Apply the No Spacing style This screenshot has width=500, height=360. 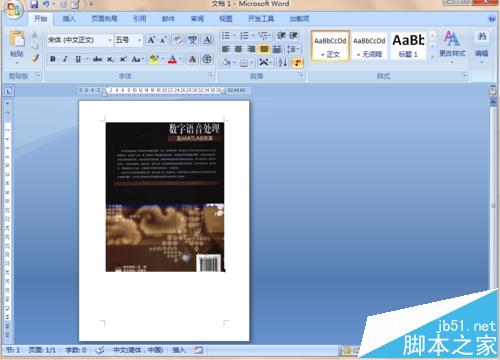point(369,45)
